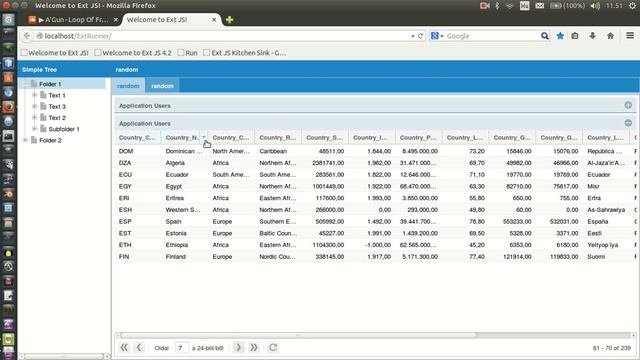Switch to the first random tab
The height and width of the screenshot is (360, 640).
point(128,86)
